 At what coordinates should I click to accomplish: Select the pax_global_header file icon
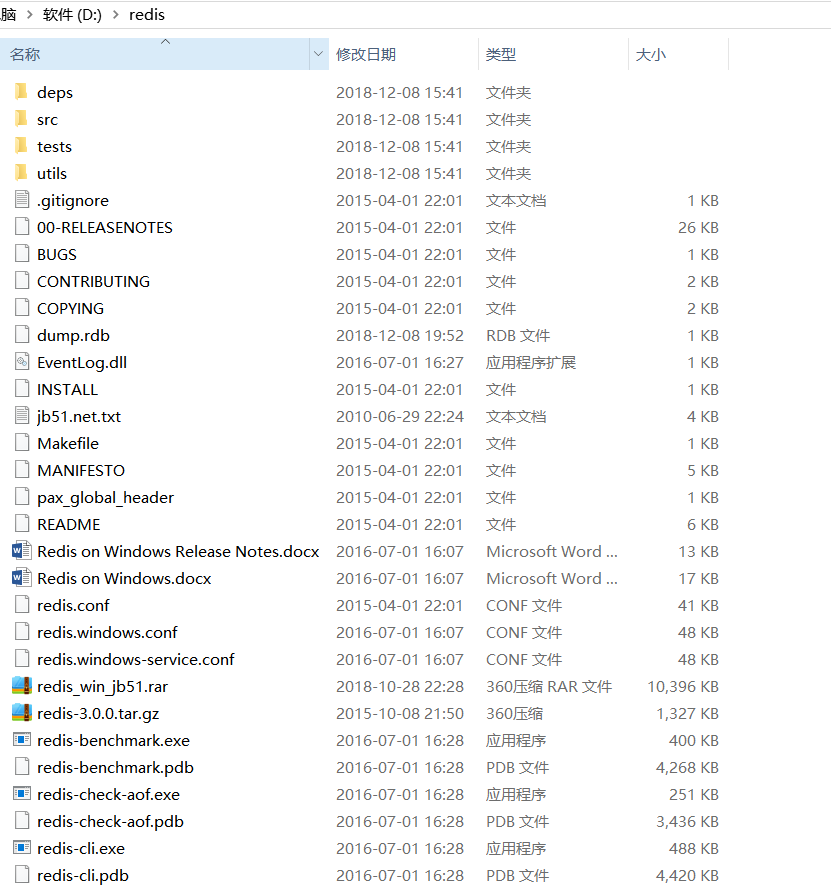point(22,497)
